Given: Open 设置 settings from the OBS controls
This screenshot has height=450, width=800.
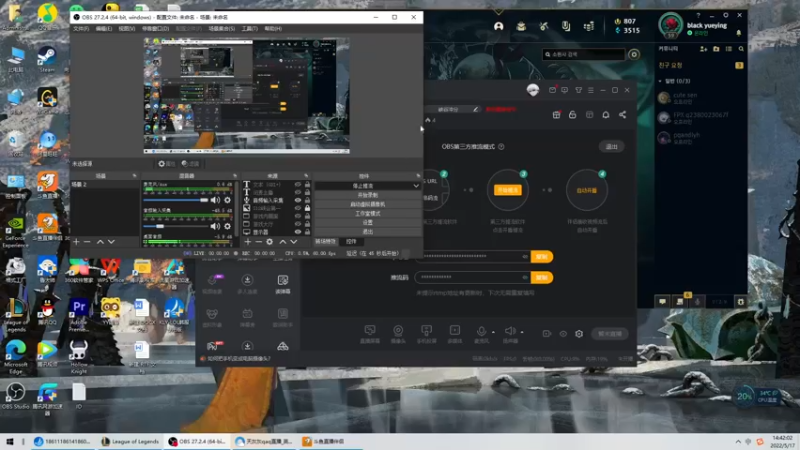Looking at the screenshot, I should 367,222.
